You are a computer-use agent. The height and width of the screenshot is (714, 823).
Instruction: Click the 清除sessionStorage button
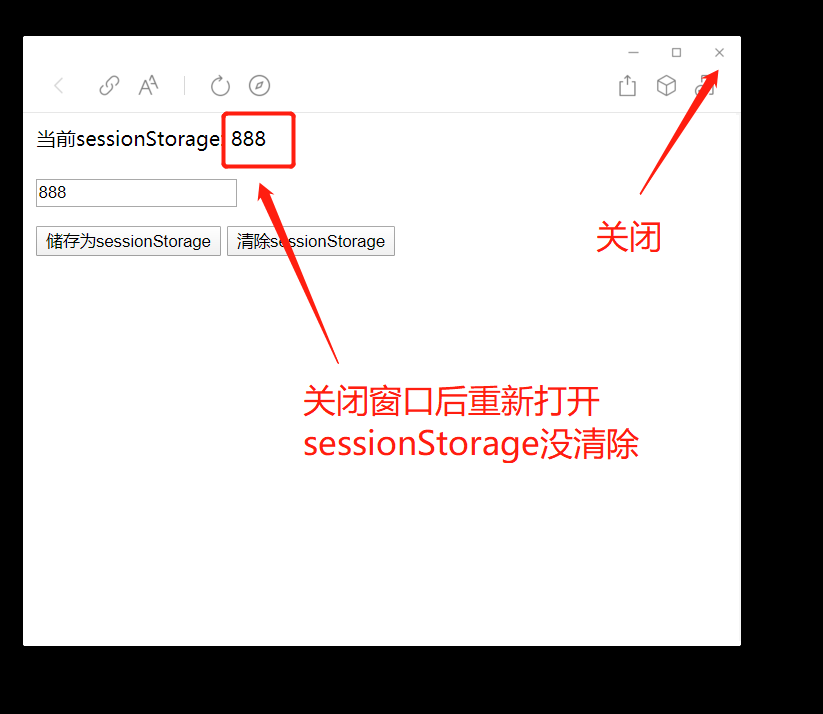pyautogui.click(x=311, y=241)
